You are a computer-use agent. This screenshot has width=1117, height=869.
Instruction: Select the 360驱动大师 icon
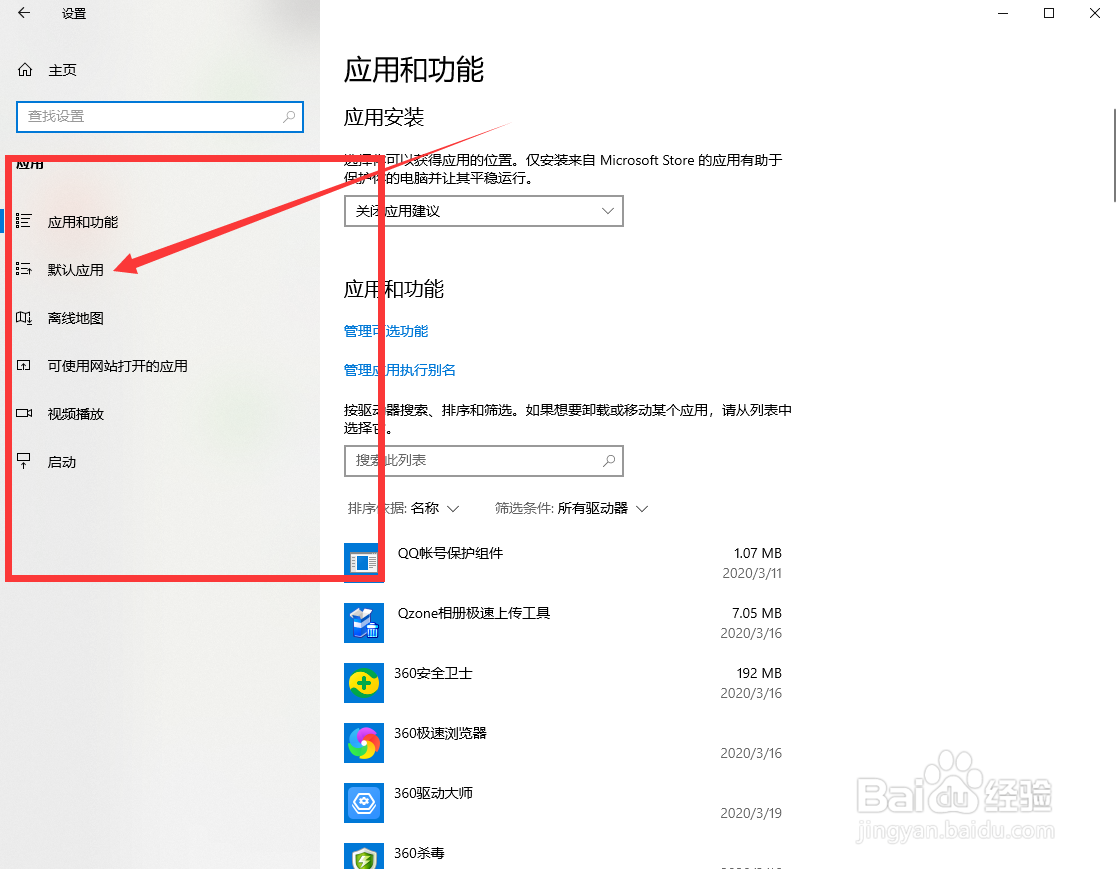coord(363,803)
